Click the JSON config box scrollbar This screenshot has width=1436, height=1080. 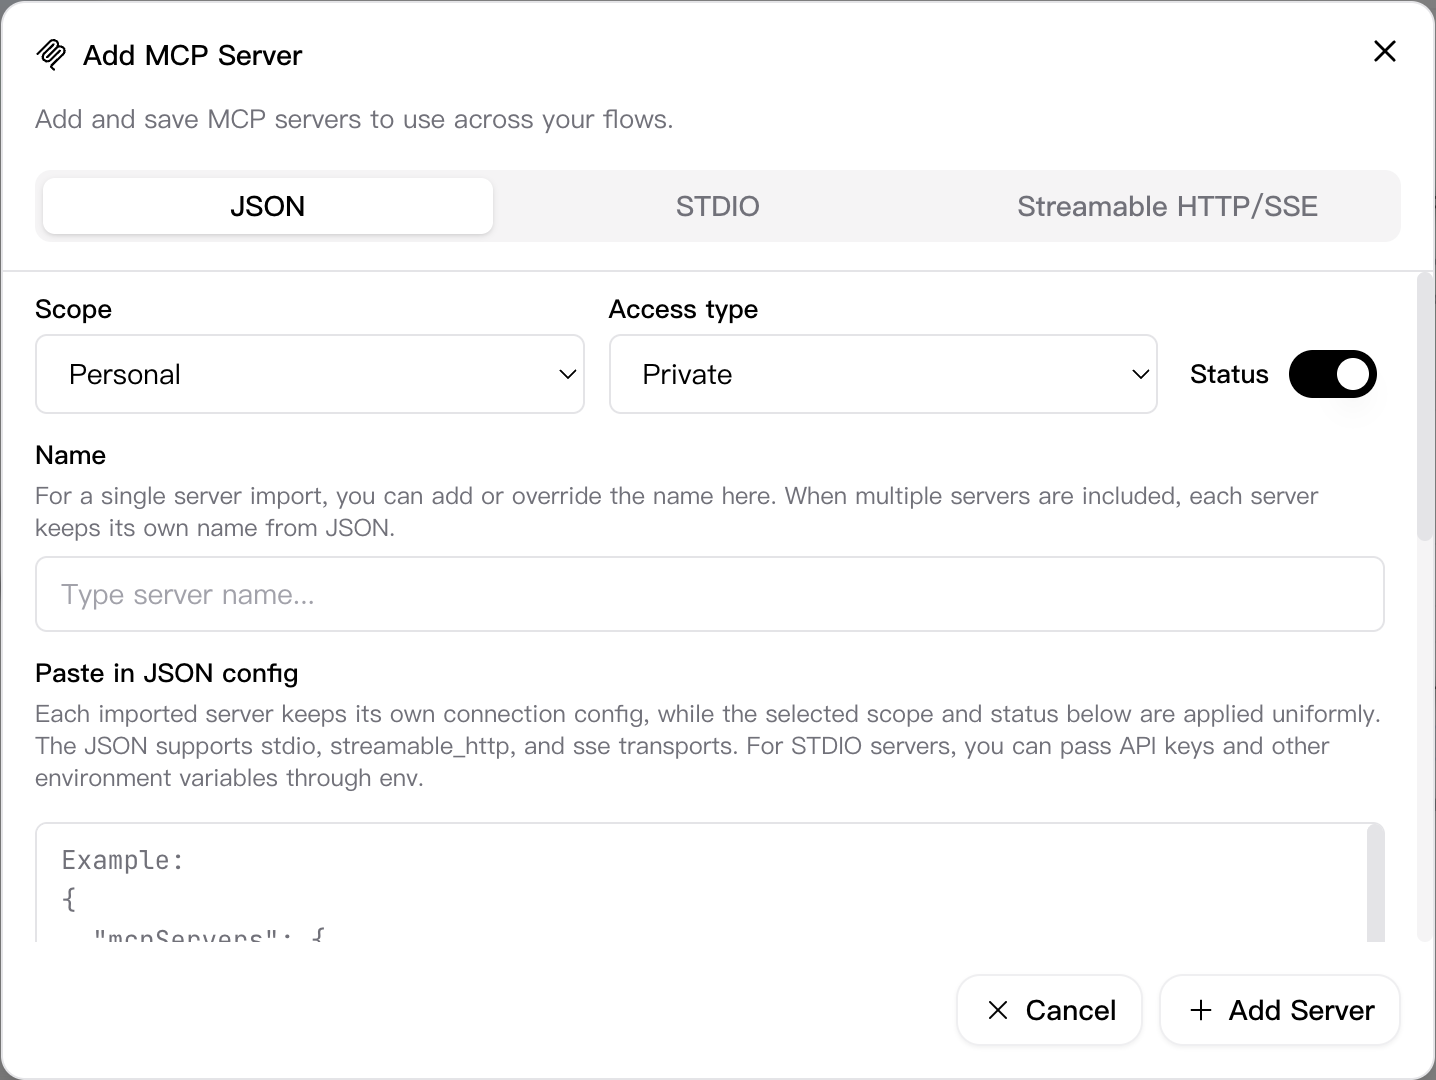click(x=1376, y=882)
